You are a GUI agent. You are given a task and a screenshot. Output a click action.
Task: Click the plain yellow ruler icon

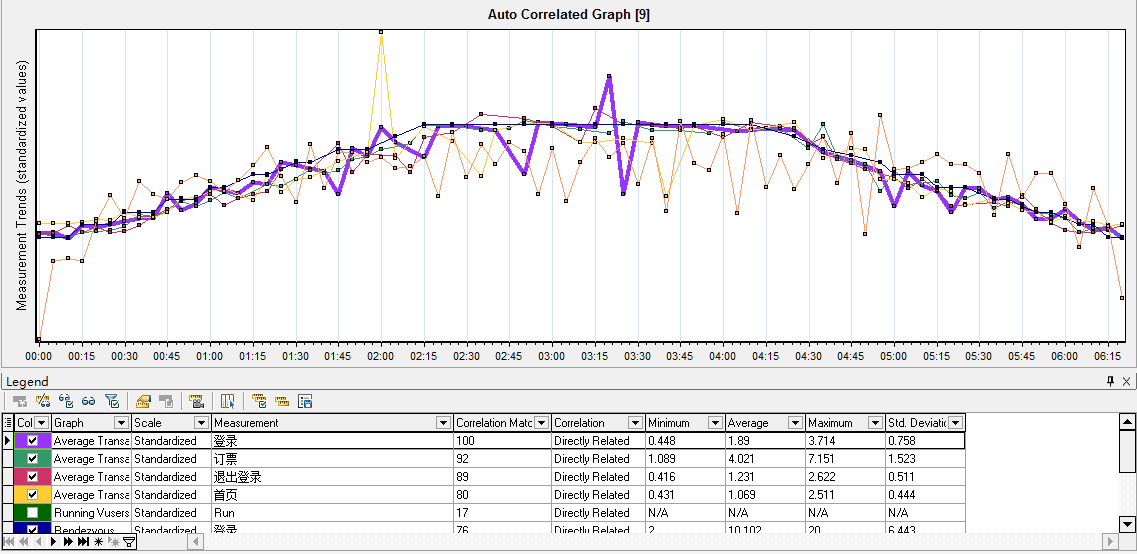coord(281,400)
